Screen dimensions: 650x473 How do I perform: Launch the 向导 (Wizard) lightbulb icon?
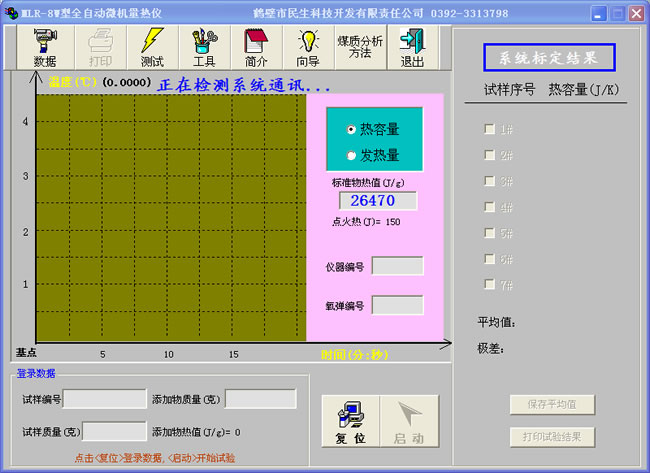[x=308, y=47]
